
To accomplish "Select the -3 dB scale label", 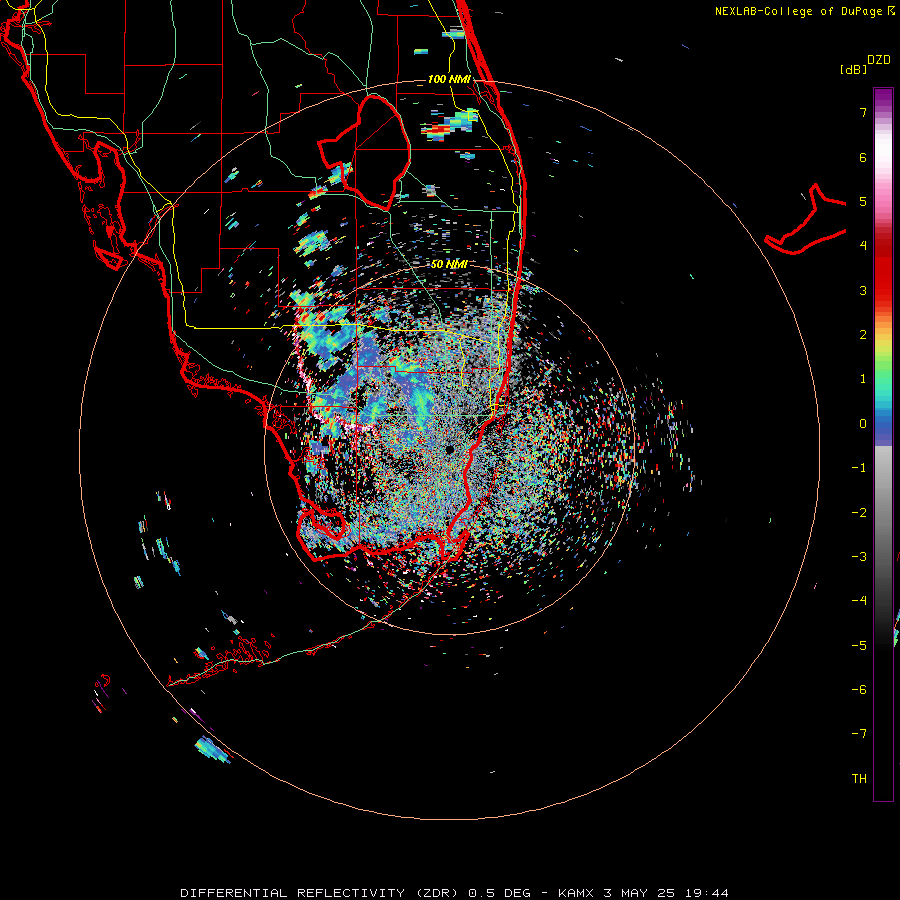I will [x=859, y=557].
